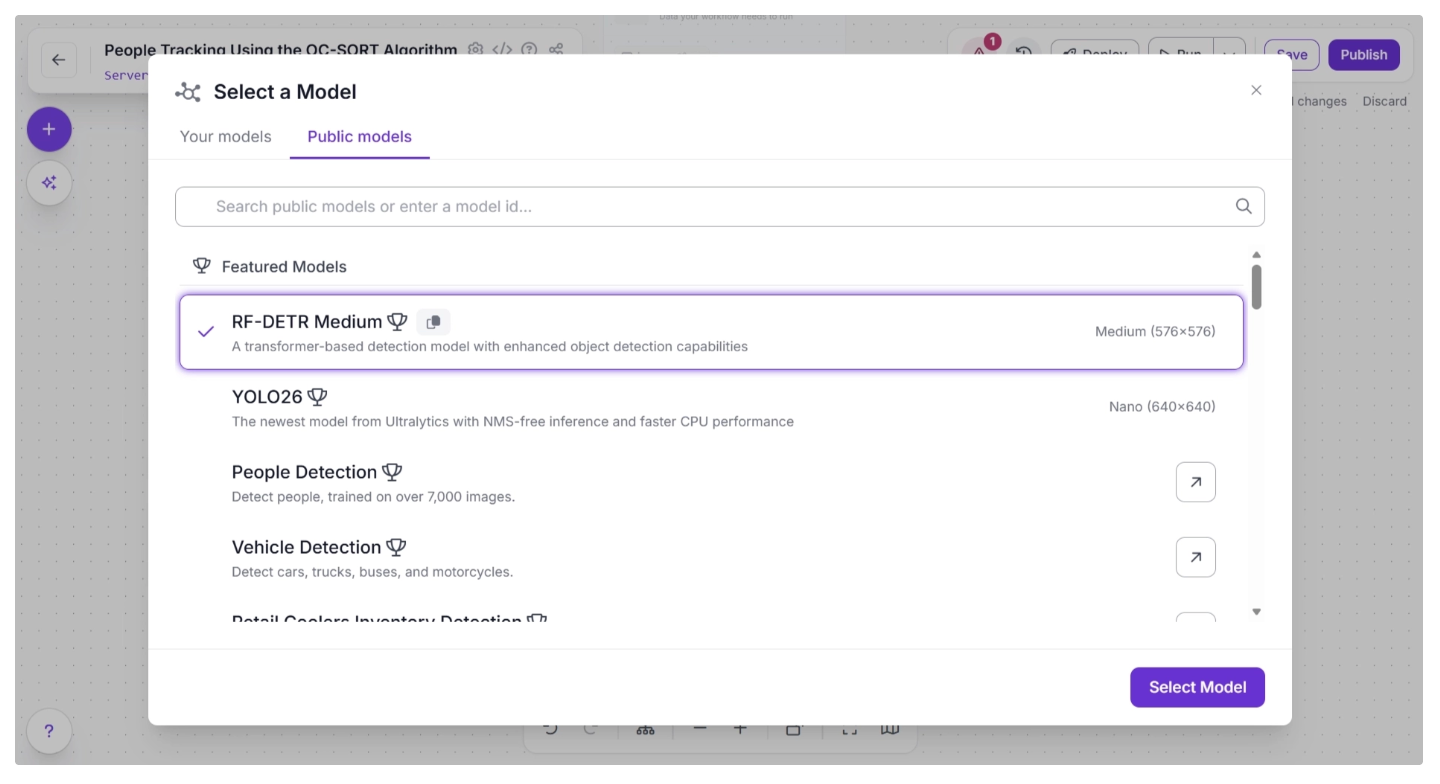Open the Medium (576×576) size option
Screen dimensions: 1440x784
click(x=1155, y=331)
